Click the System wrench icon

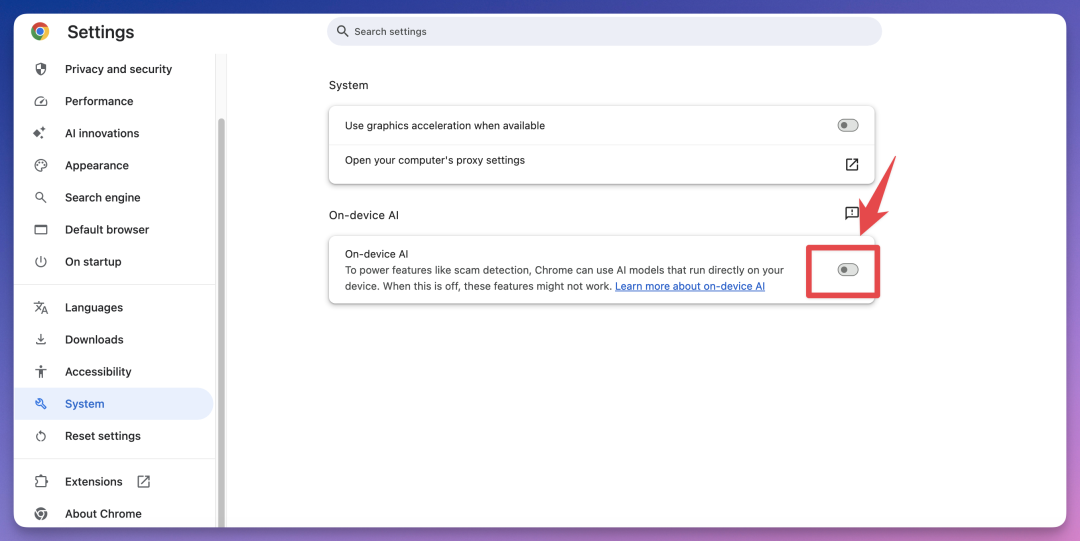click(x=41, y=404)
